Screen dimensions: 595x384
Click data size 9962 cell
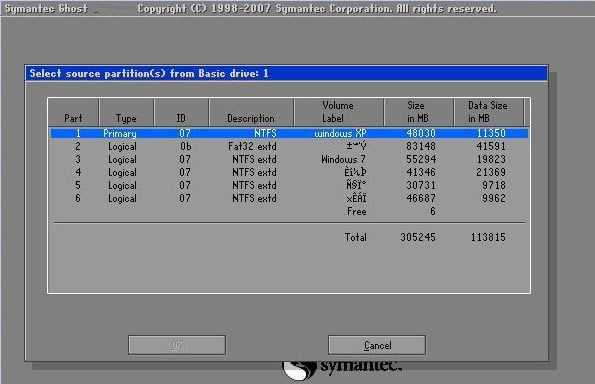(494, 198)
